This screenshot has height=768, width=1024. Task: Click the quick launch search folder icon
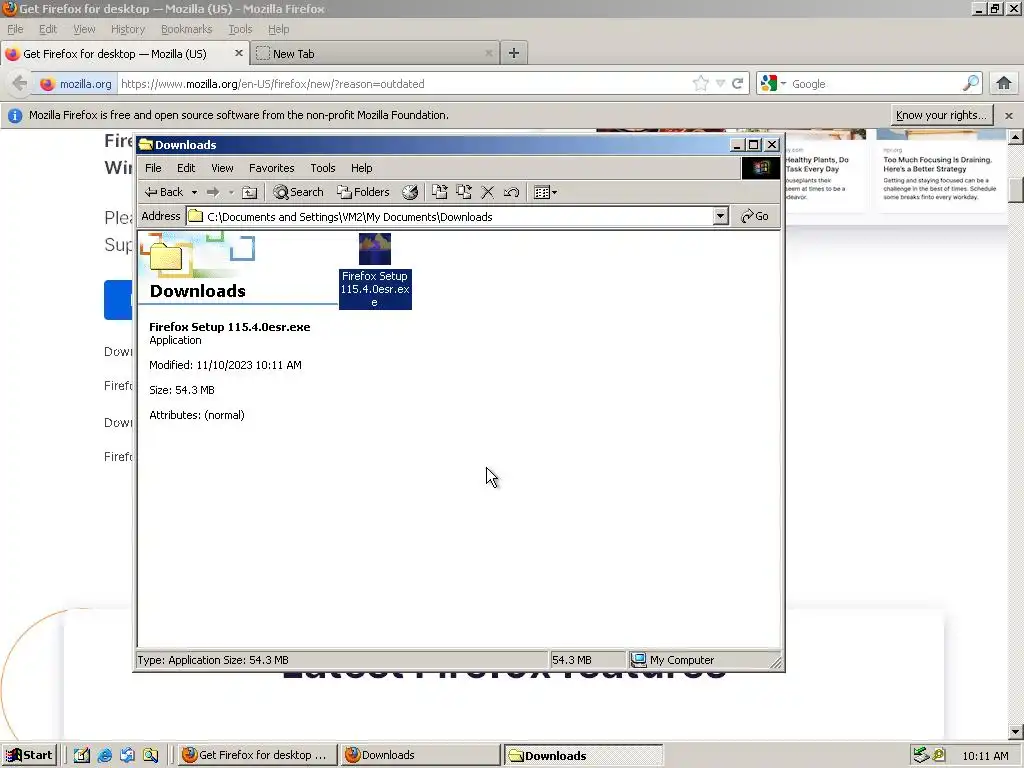pyautogui.click(x=151, y=755)
